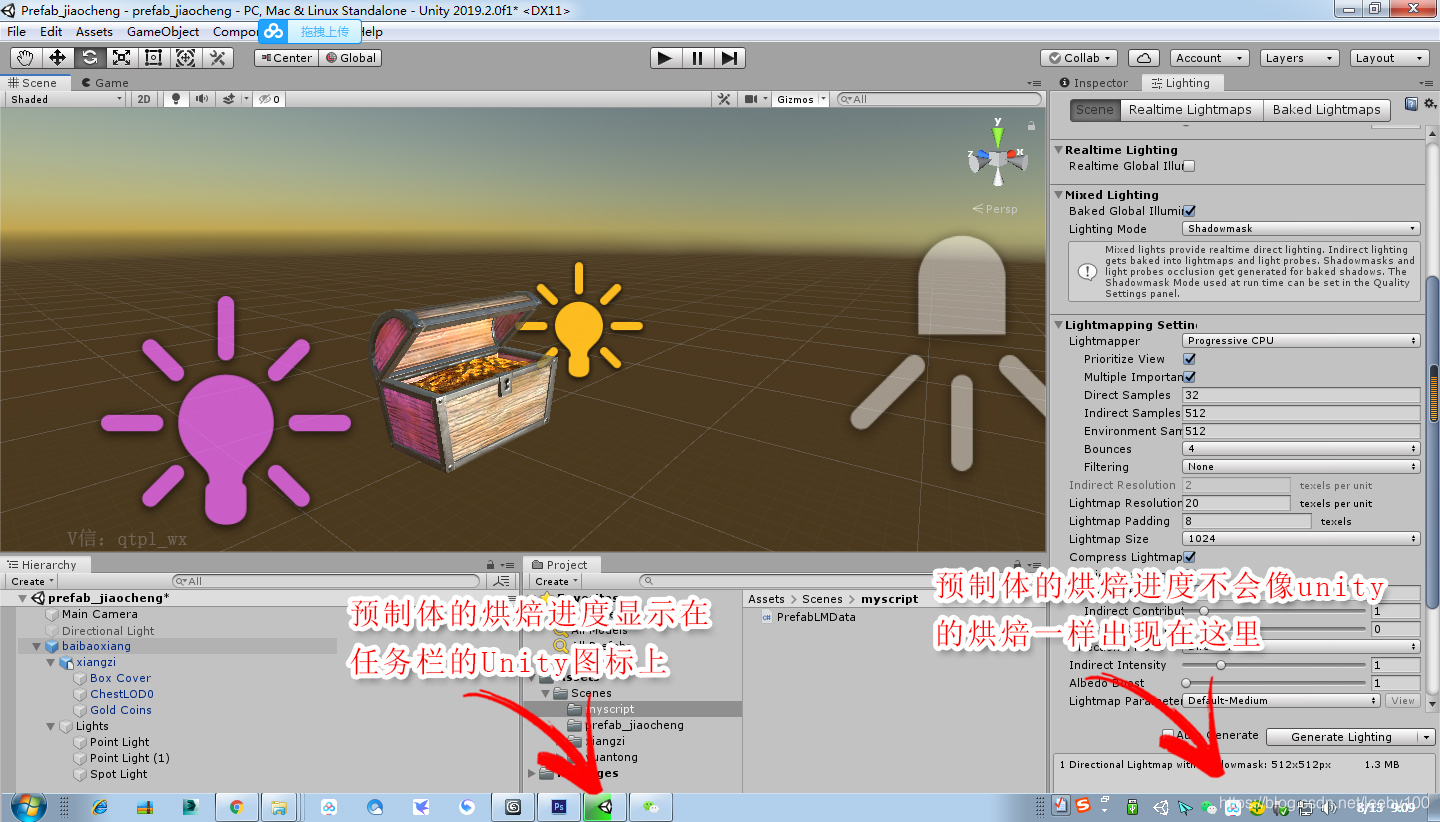The image size is (1440, 822).
Task: Toggle the scene gizmo lock icon
Action: pos(1031,125)
